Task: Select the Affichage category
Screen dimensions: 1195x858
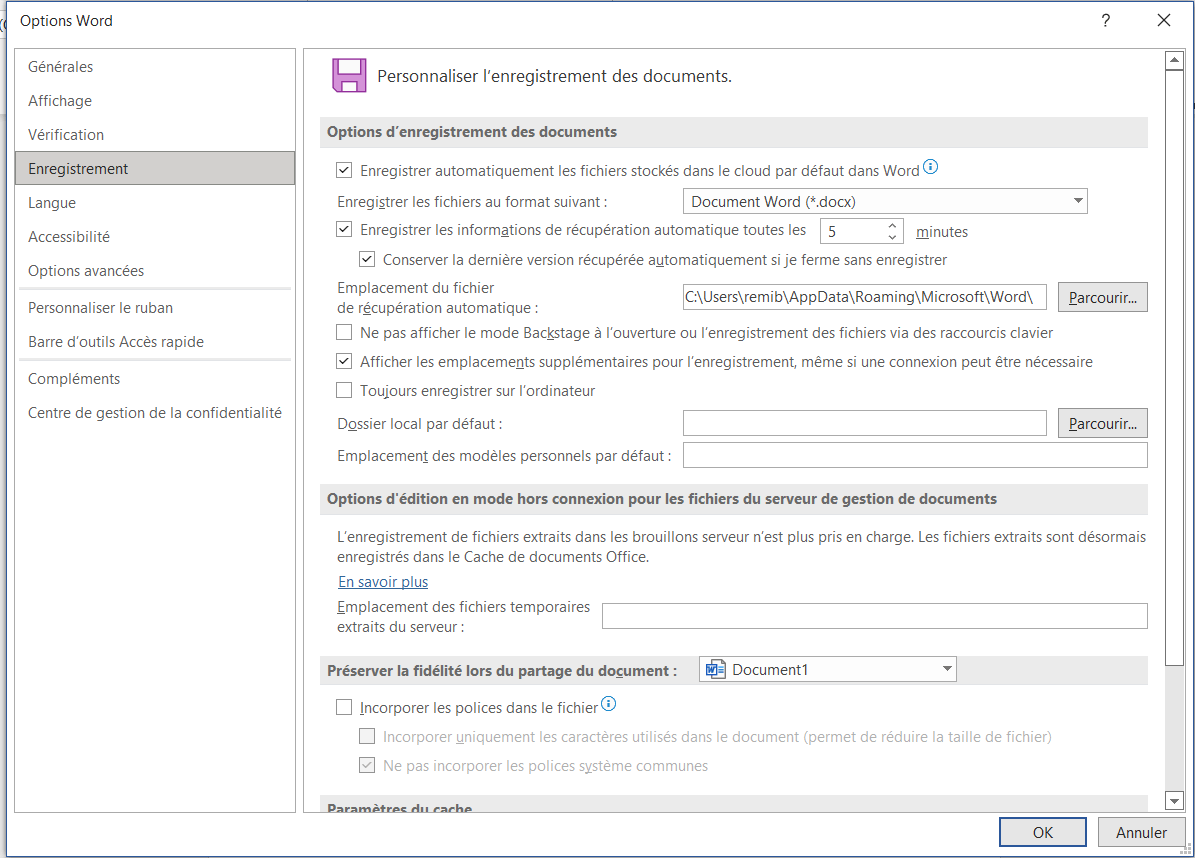Action: [155, 101]
